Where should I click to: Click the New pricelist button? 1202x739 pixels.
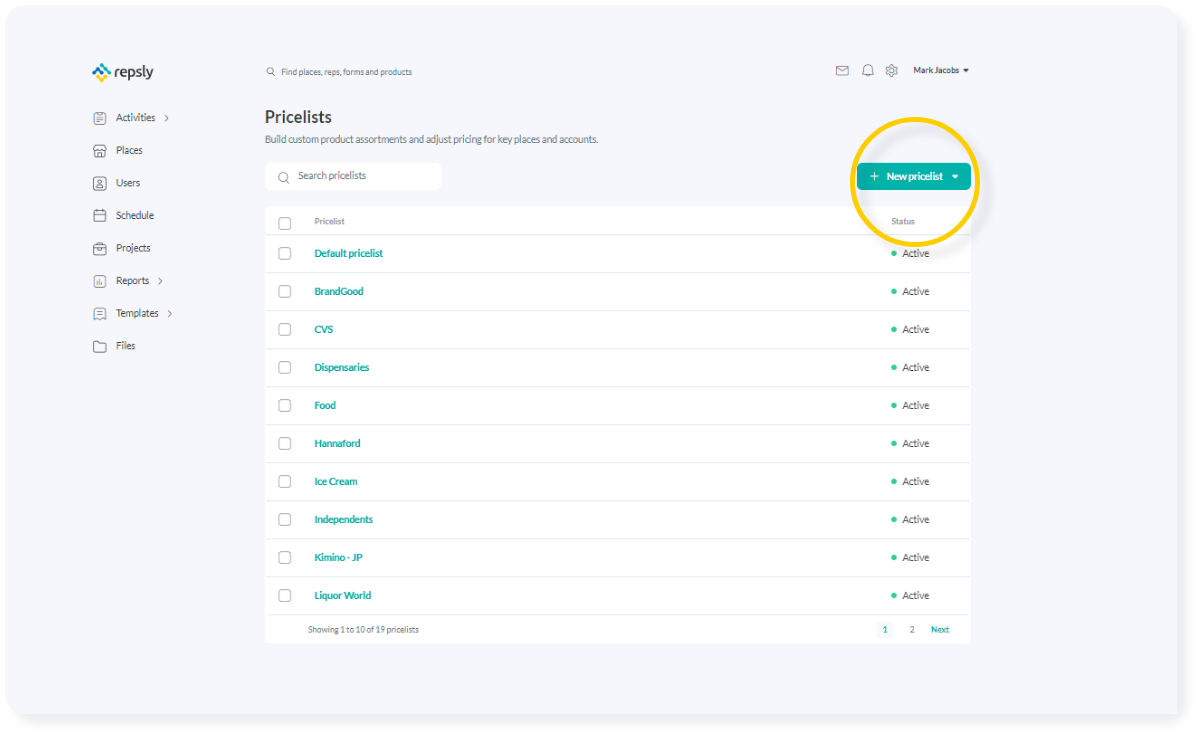click(913, 177)
